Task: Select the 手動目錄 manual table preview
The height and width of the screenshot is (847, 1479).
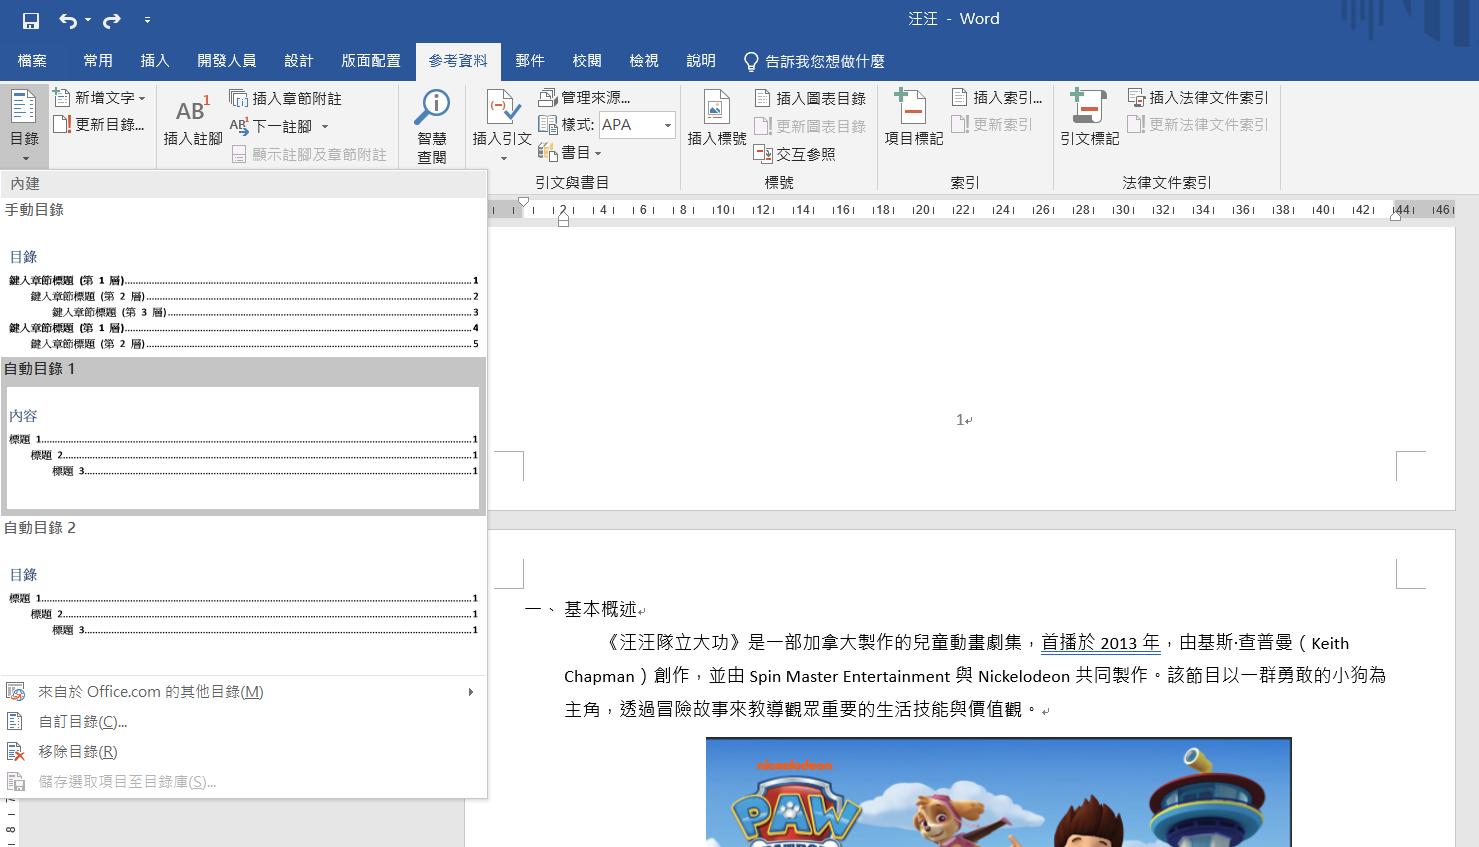Action: [x=243, y=277]
